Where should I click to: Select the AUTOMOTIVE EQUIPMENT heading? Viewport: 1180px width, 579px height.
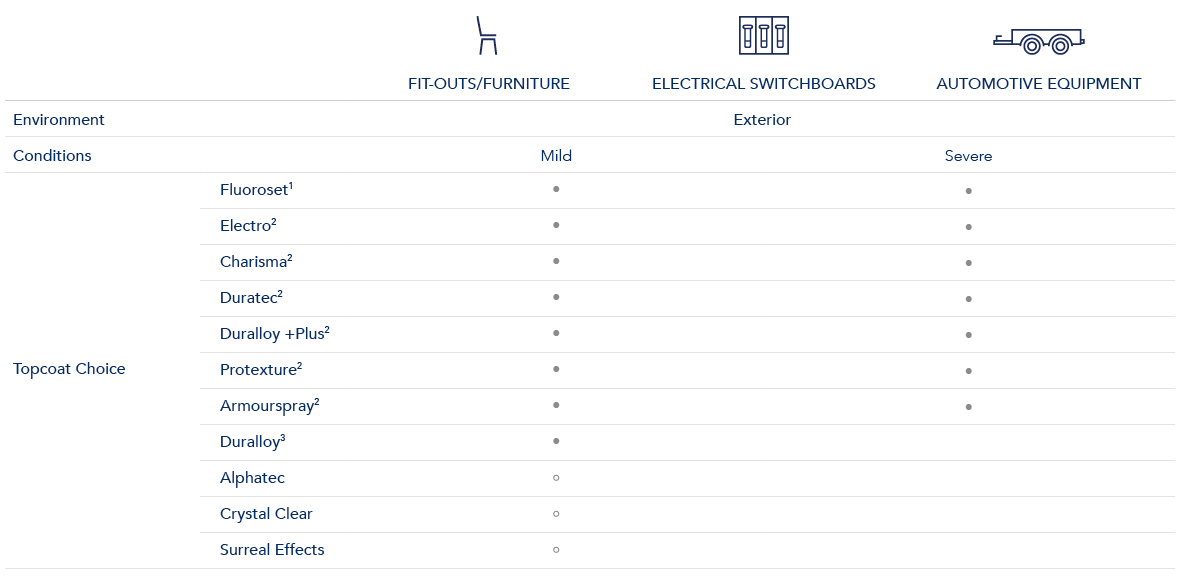(x=1039, y=84)
